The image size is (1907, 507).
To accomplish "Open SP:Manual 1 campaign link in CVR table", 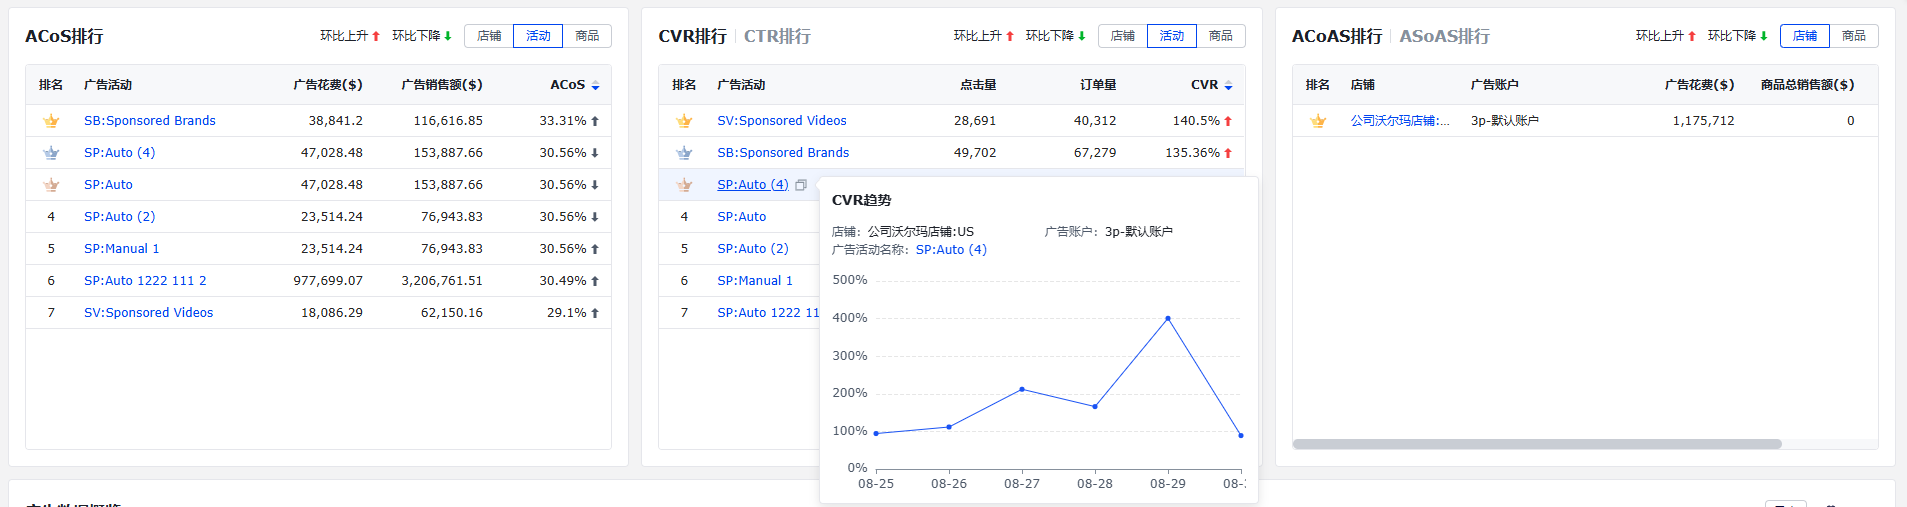I will coord(755,281).
